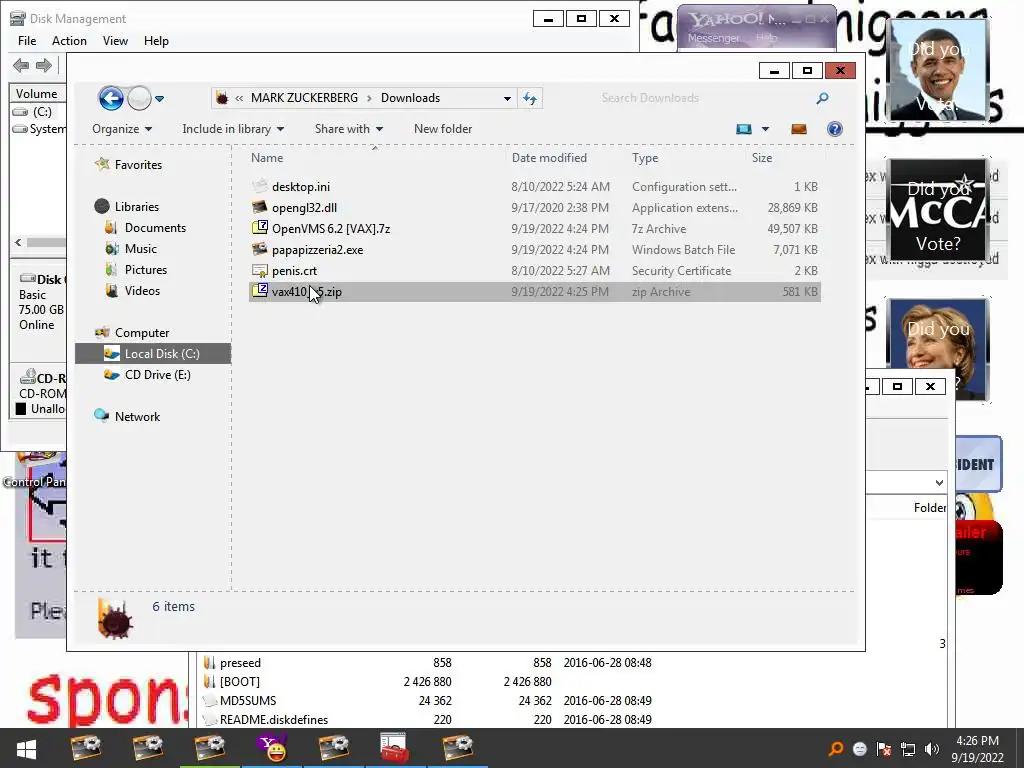Select preseed folder in background file list
Image resolution: width=1024 pixels, height=768 pixels.
[240, 663]
